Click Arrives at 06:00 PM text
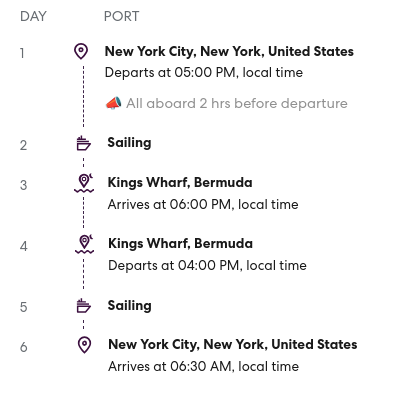394x409 pixels. 203,204
